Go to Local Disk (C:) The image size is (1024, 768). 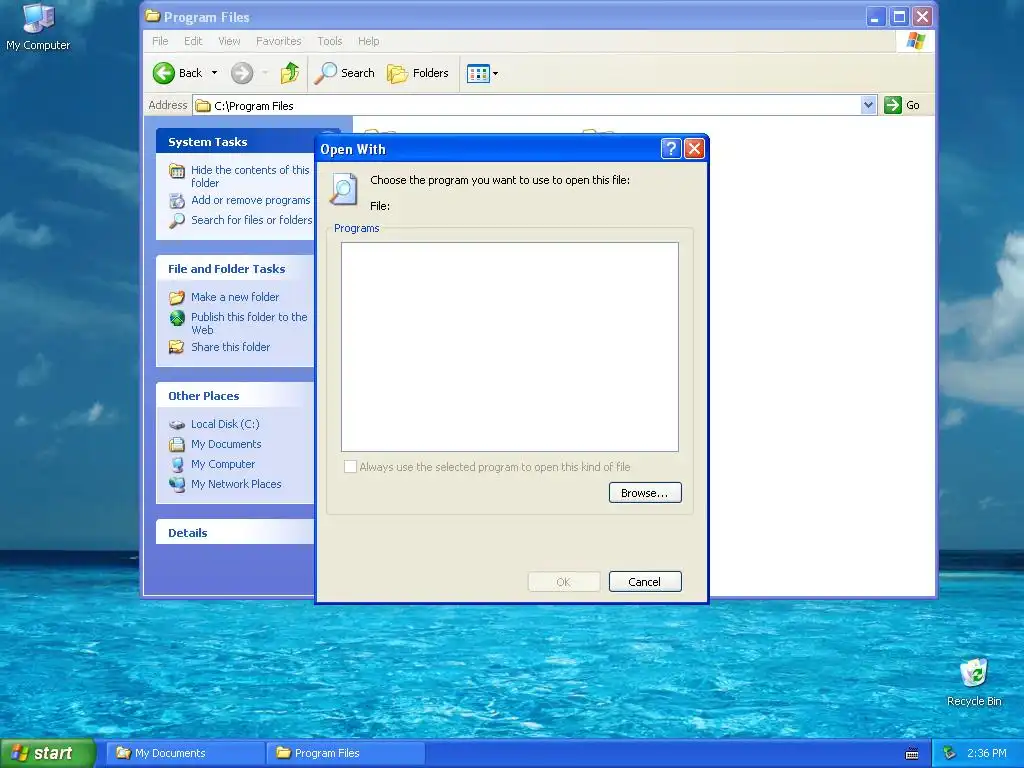pyautogui.click(x=225, y=424)
